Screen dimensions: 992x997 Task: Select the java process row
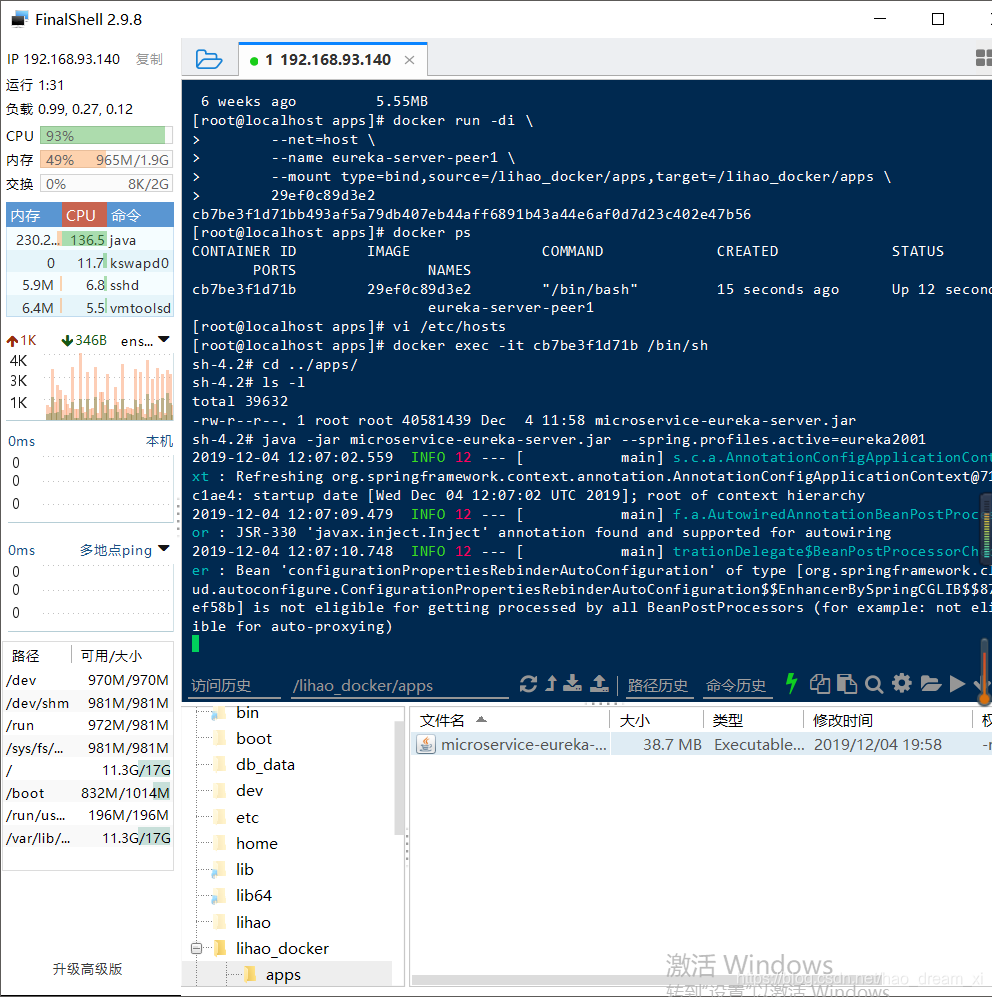tap(90, 240)
